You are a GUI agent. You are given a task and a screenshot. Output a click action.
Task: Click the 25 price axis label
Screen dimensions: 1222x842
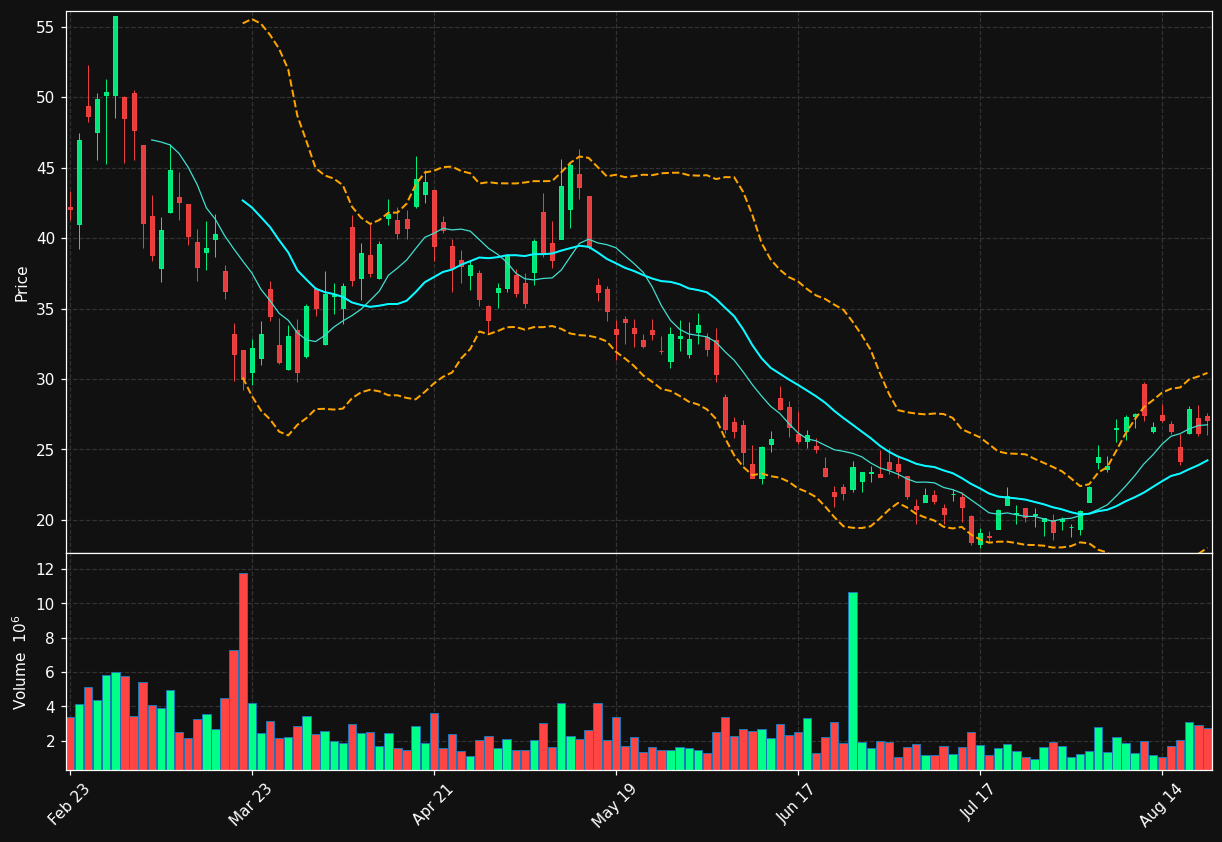click(46, 450)
